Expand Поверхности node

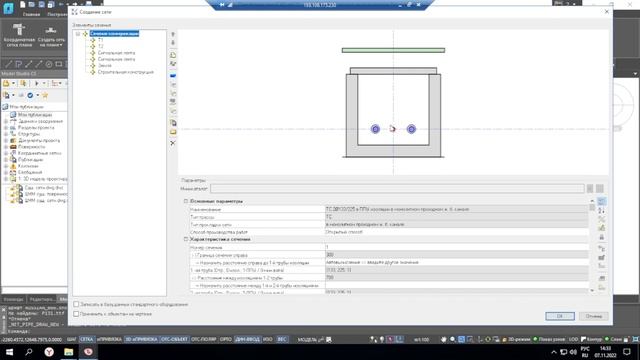pos(6,147)
